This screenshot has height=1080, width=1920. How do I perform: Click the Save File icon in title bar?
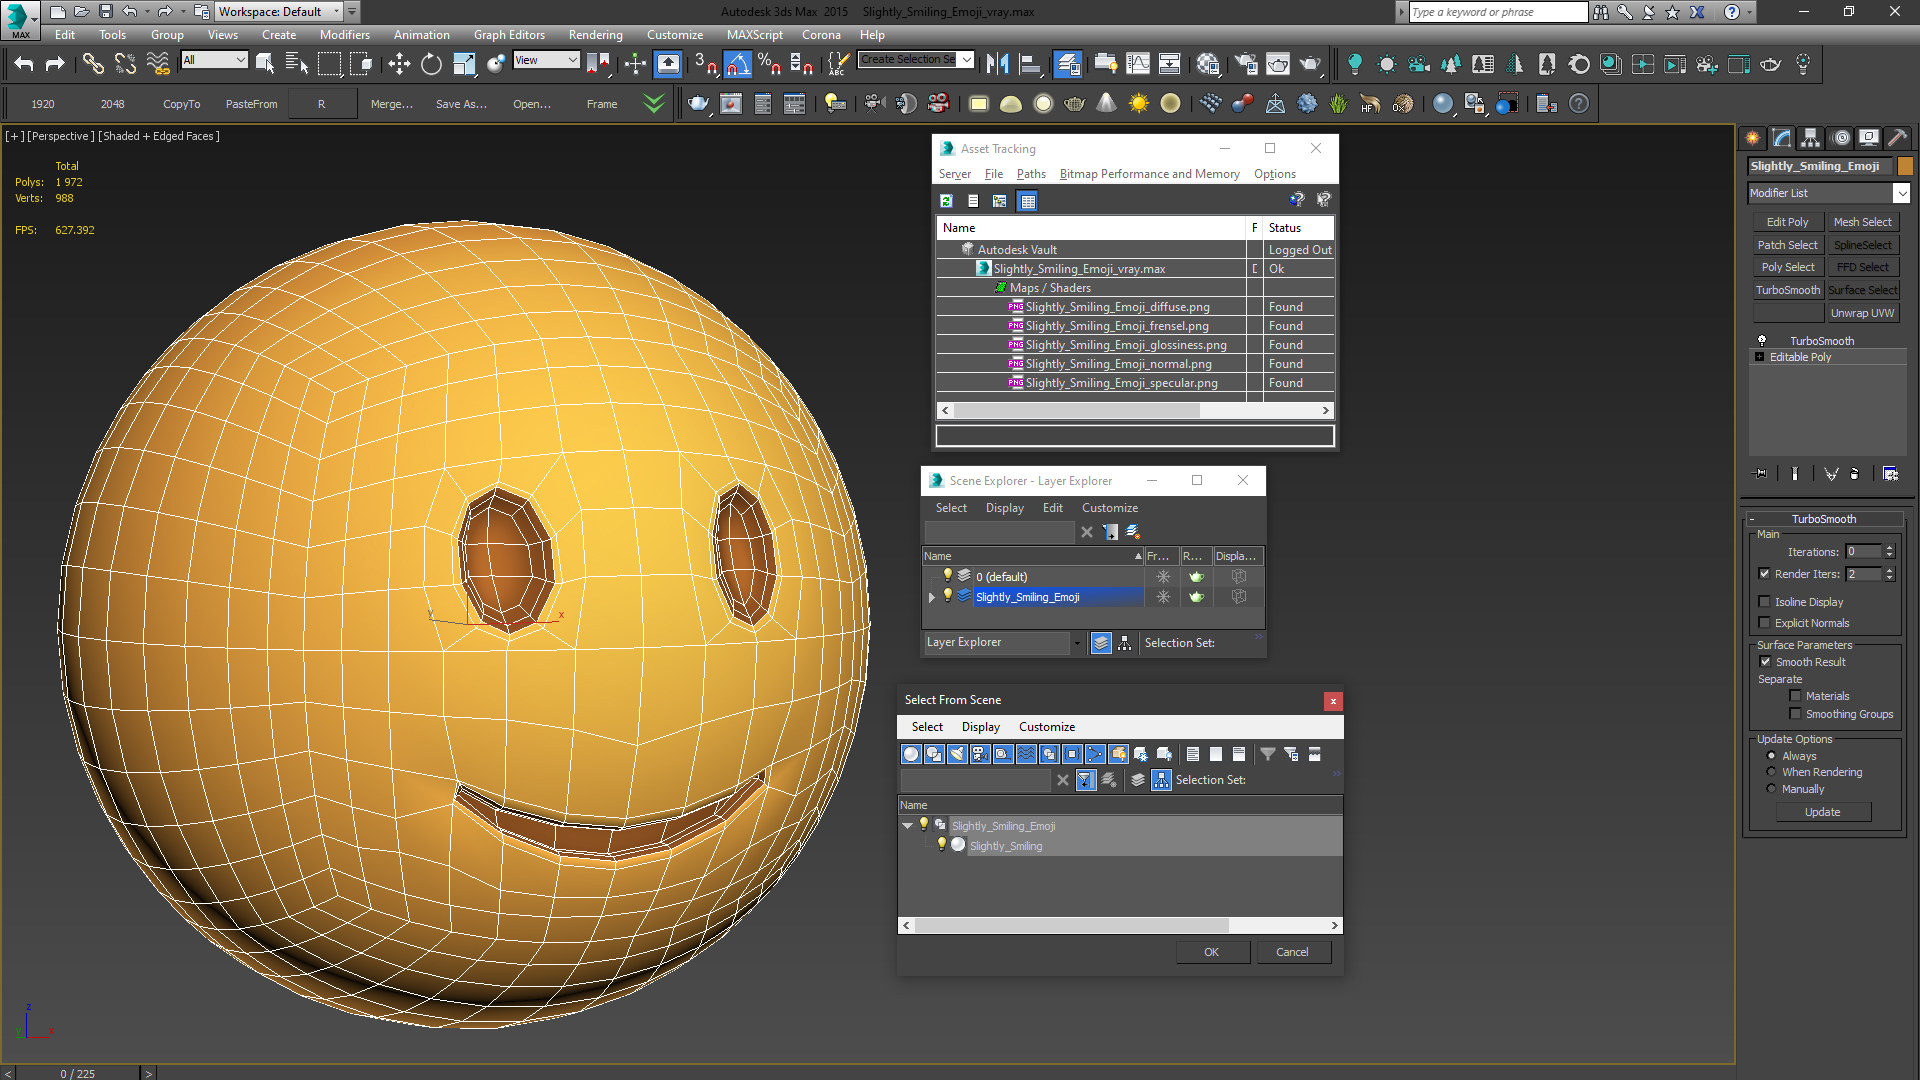pos(106,12)
